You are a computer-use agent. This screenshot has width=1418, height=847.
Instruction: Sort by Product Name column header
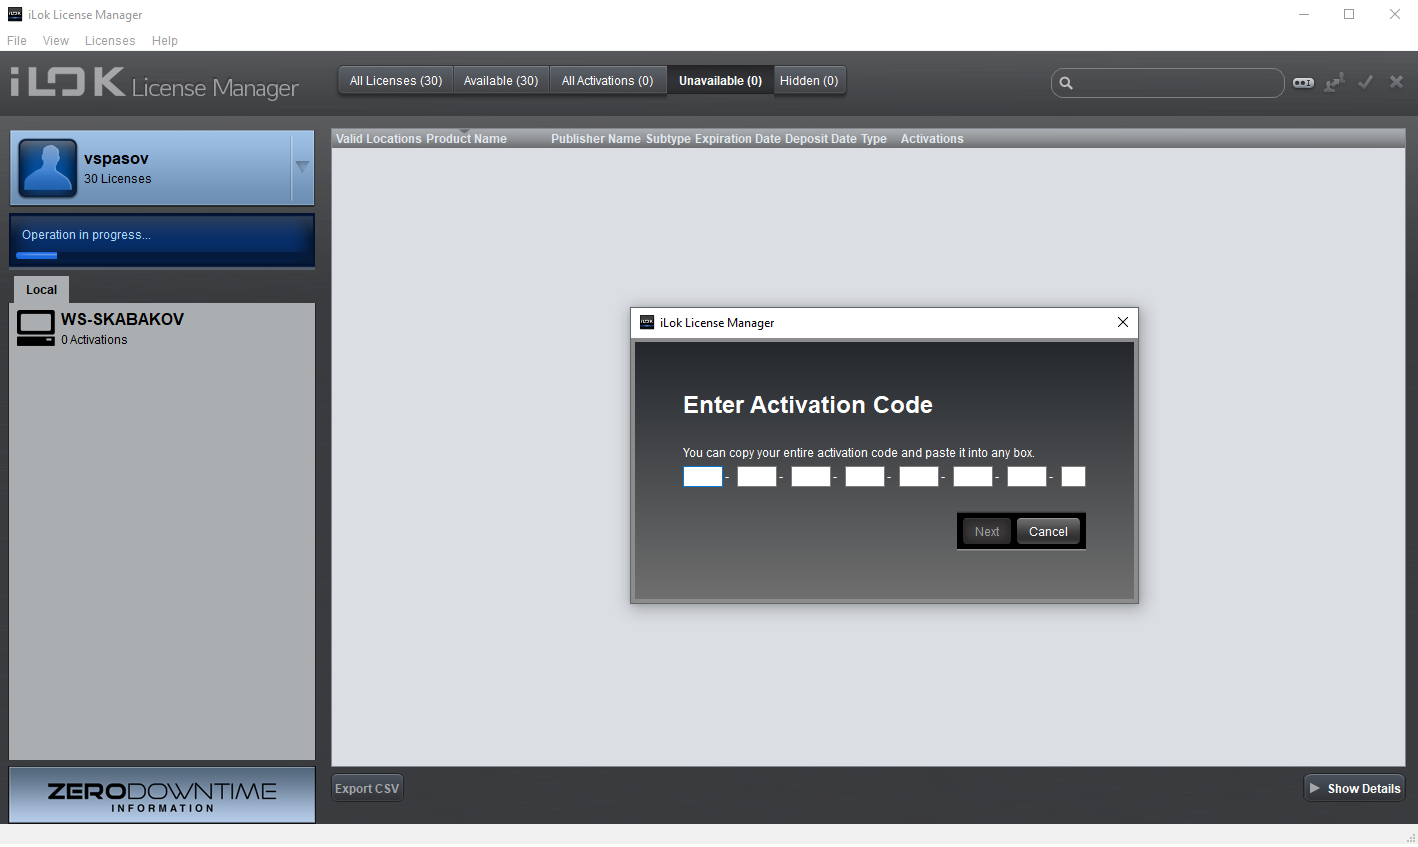pyautogui.click(x=467, y=139)
